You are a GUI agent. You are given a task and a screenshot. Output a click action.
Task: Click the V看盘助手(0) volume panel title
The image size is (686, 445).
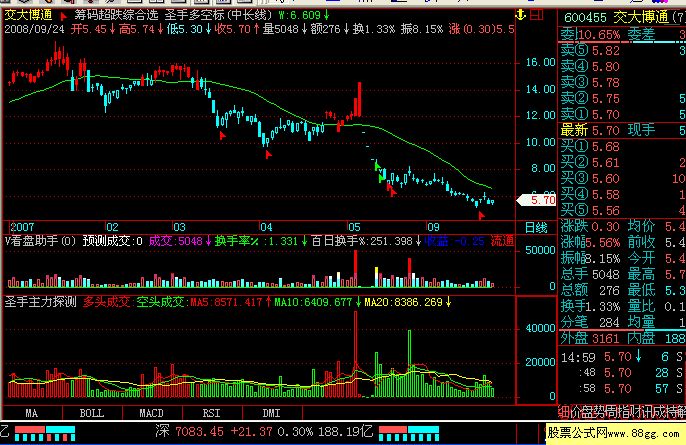(x=40, y=241)
